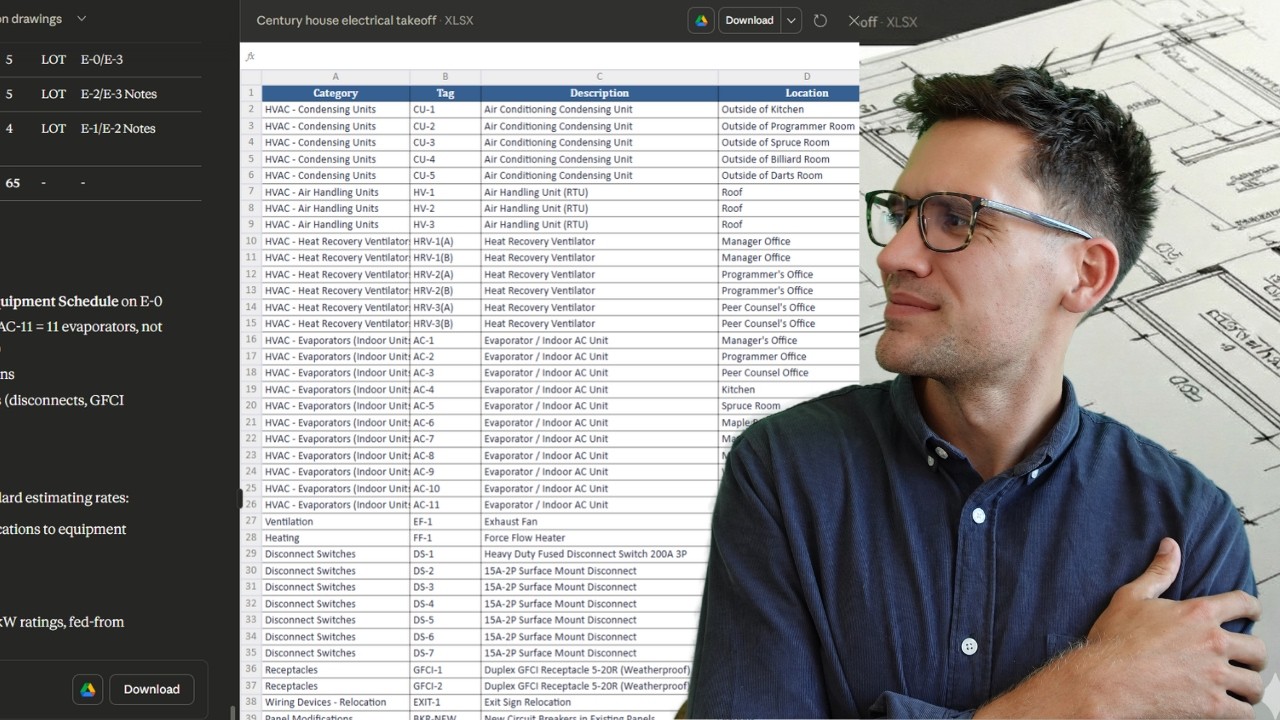Click "E-2/E-3 Notes" in the left panel
The image size is (1280, 720).
pos(119,94)
